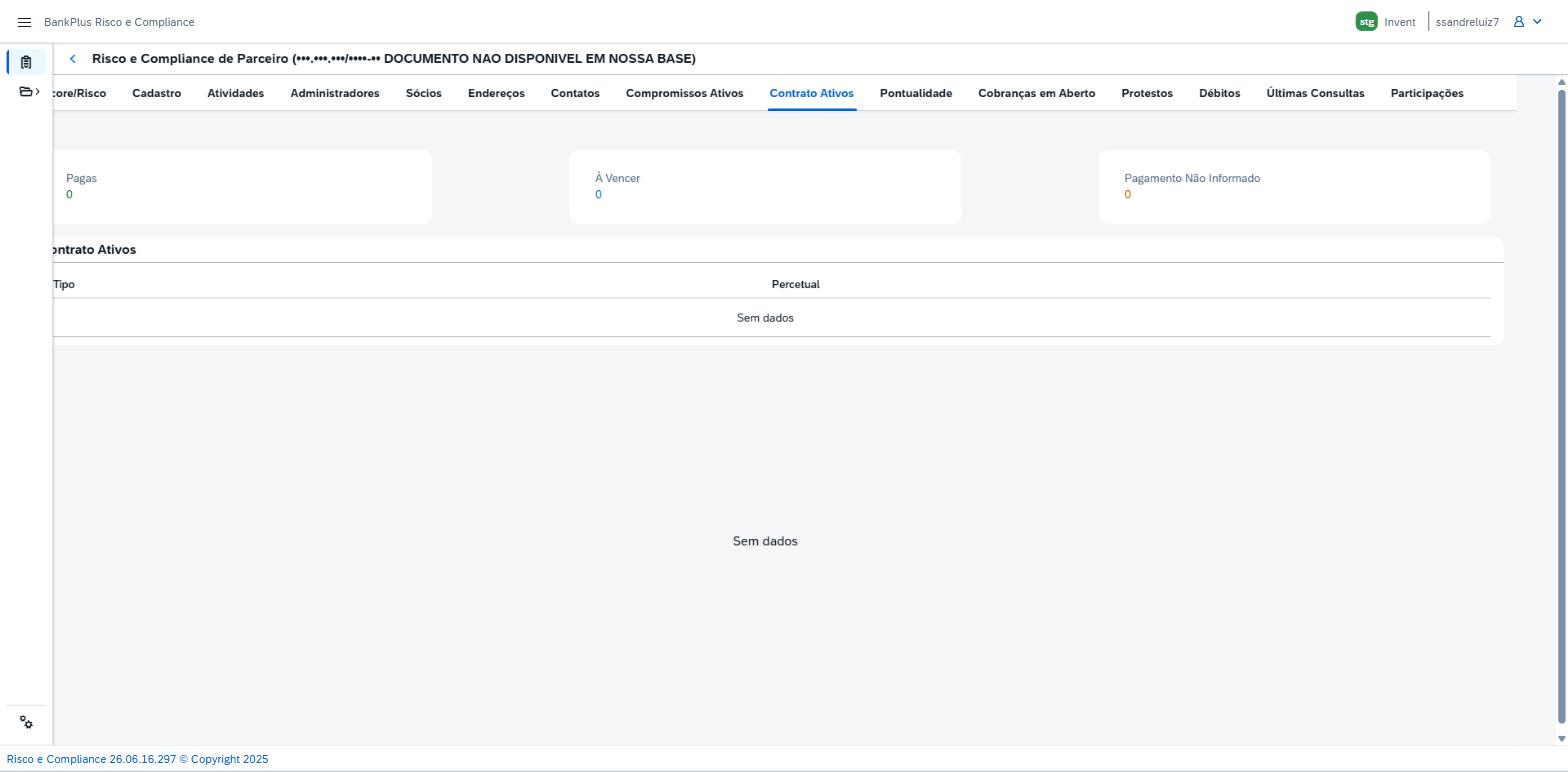Click the Tipo column header

coord(64,284)
